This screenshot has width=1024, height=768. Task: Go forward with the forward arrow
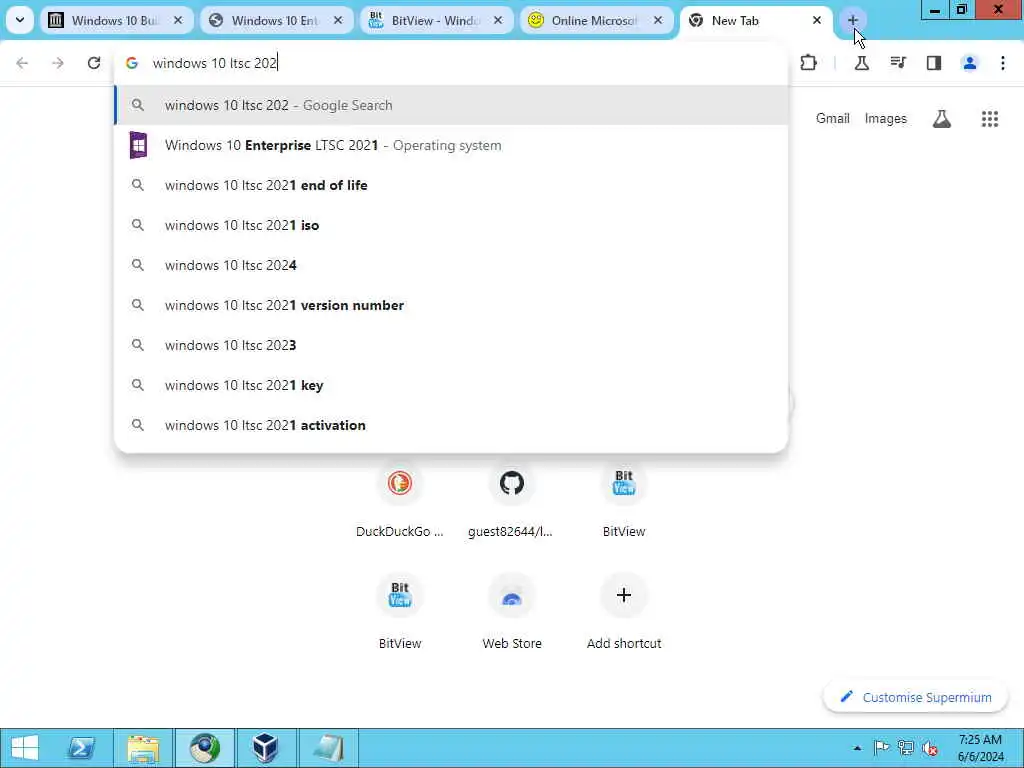point(58,63)
